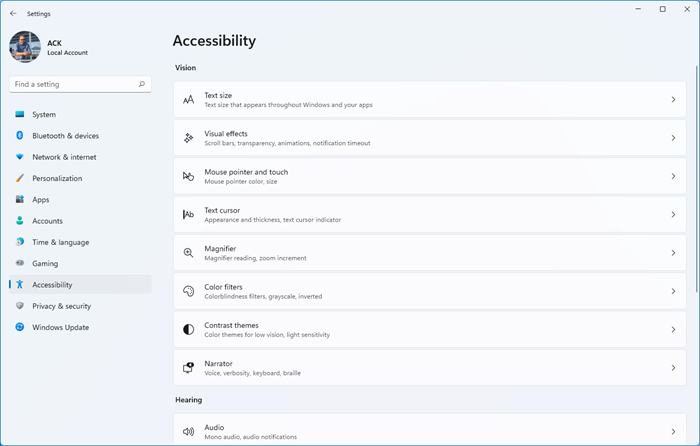Switch to Personalization in the sidebar
The image size is (700, 446).
tap(57, 178)
